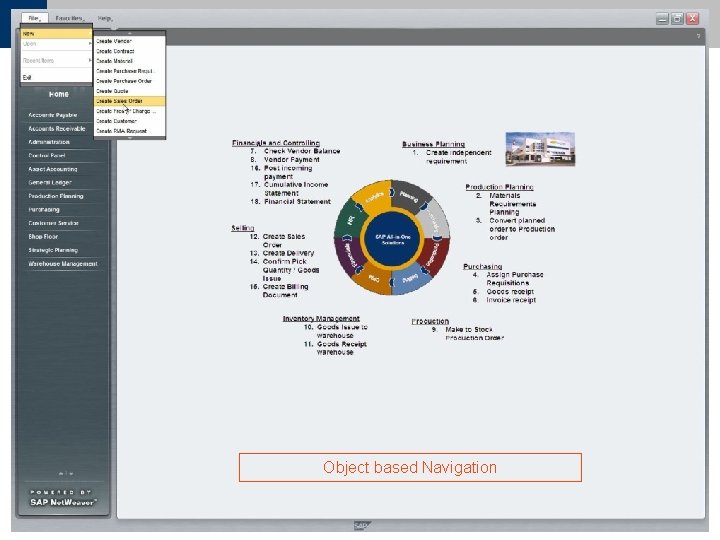Open Control Panel in the sidebar

click(x=47, y=156)
